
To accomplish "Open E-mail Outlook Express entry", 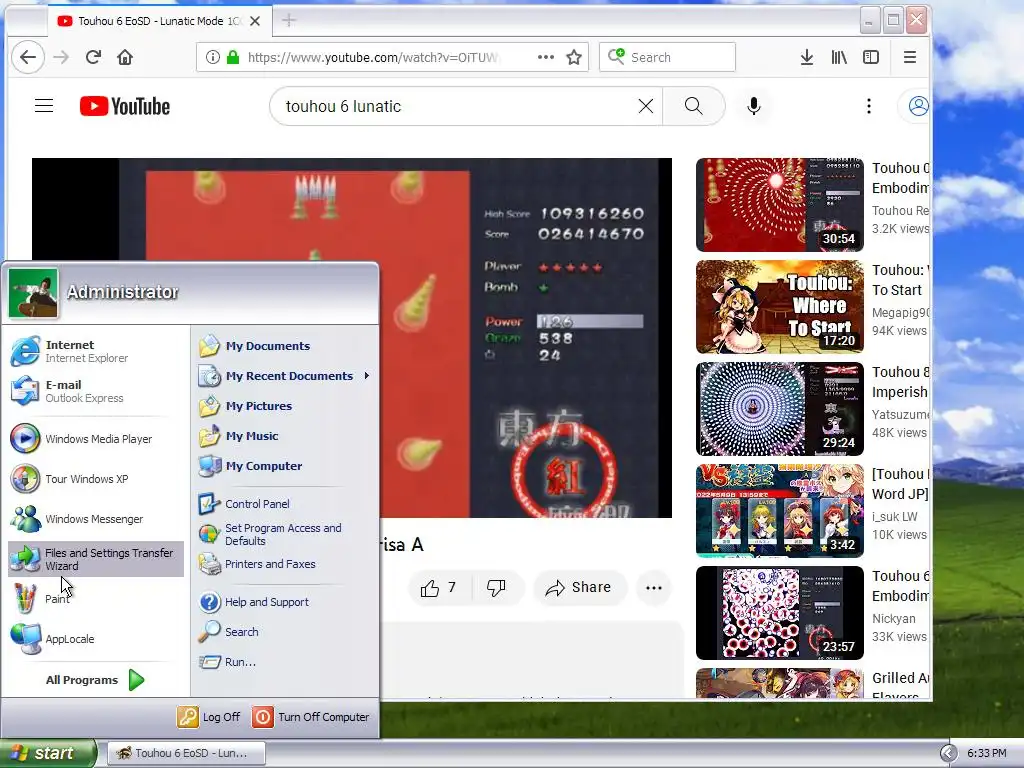I will coord(96,391).
